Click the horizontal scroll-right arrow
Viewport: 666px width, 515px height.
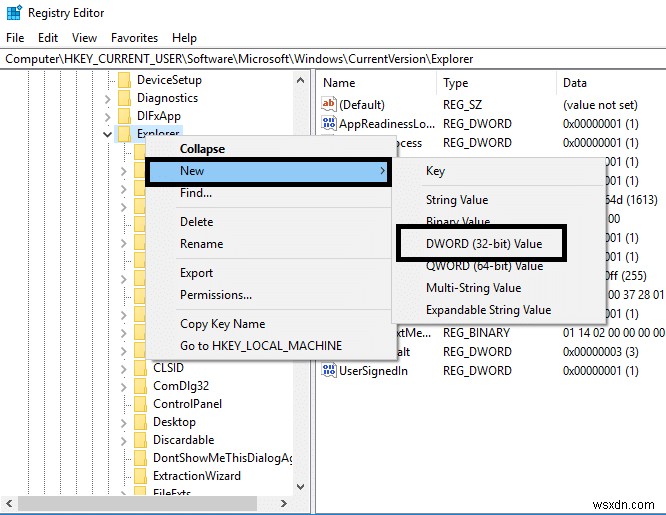284,504
